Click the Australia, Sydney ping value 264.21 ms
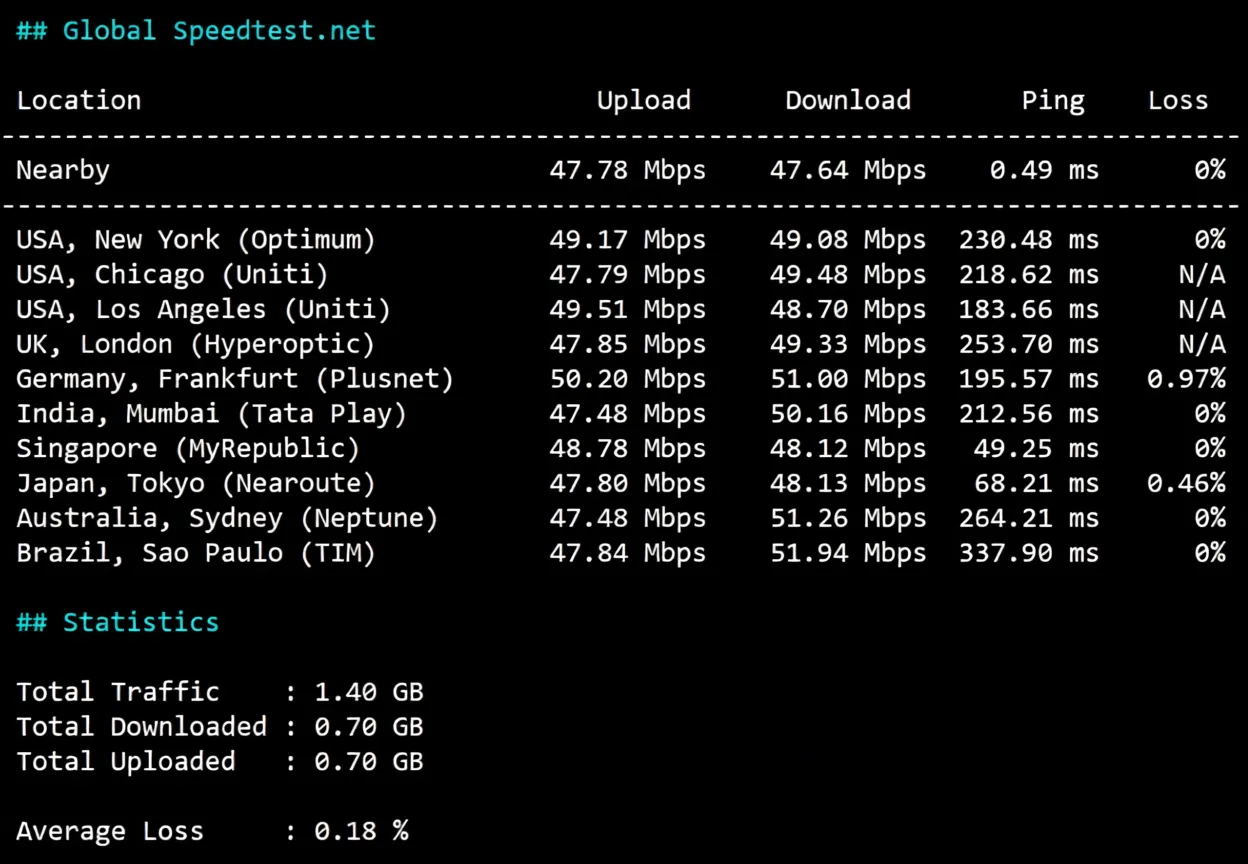The height and width of the screenshot is (864, 1248). (x=1028, y=518)
